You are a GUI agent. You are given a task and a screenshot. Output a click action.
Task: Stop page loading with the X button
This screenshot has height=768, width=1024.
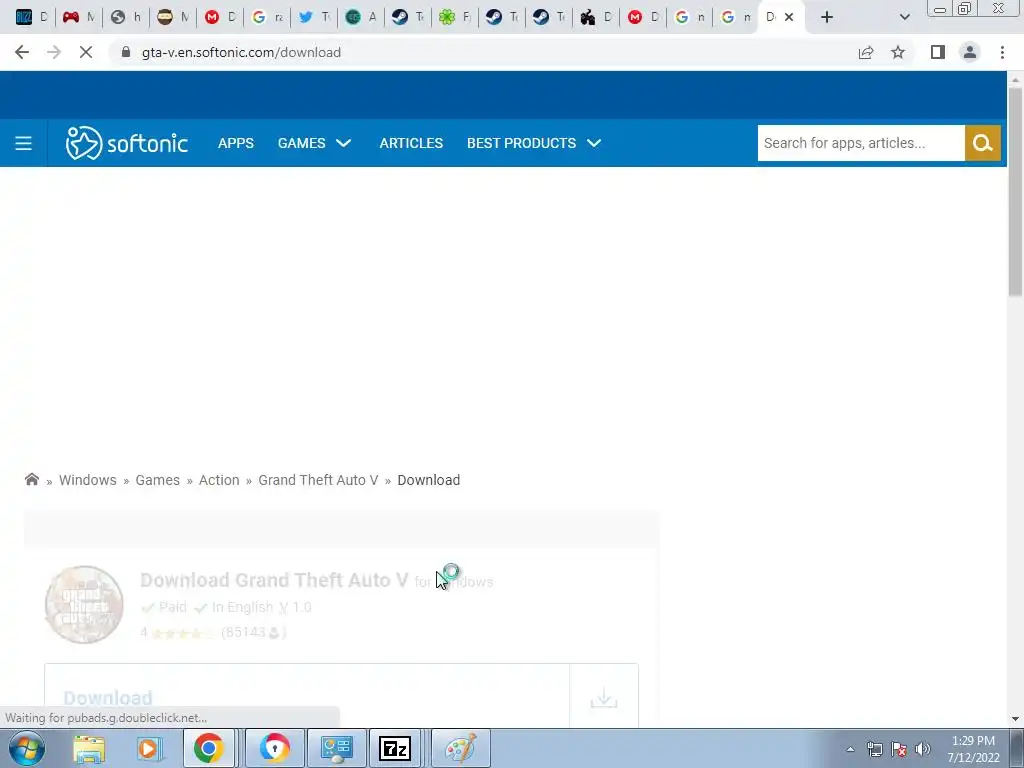coord(86,52)
